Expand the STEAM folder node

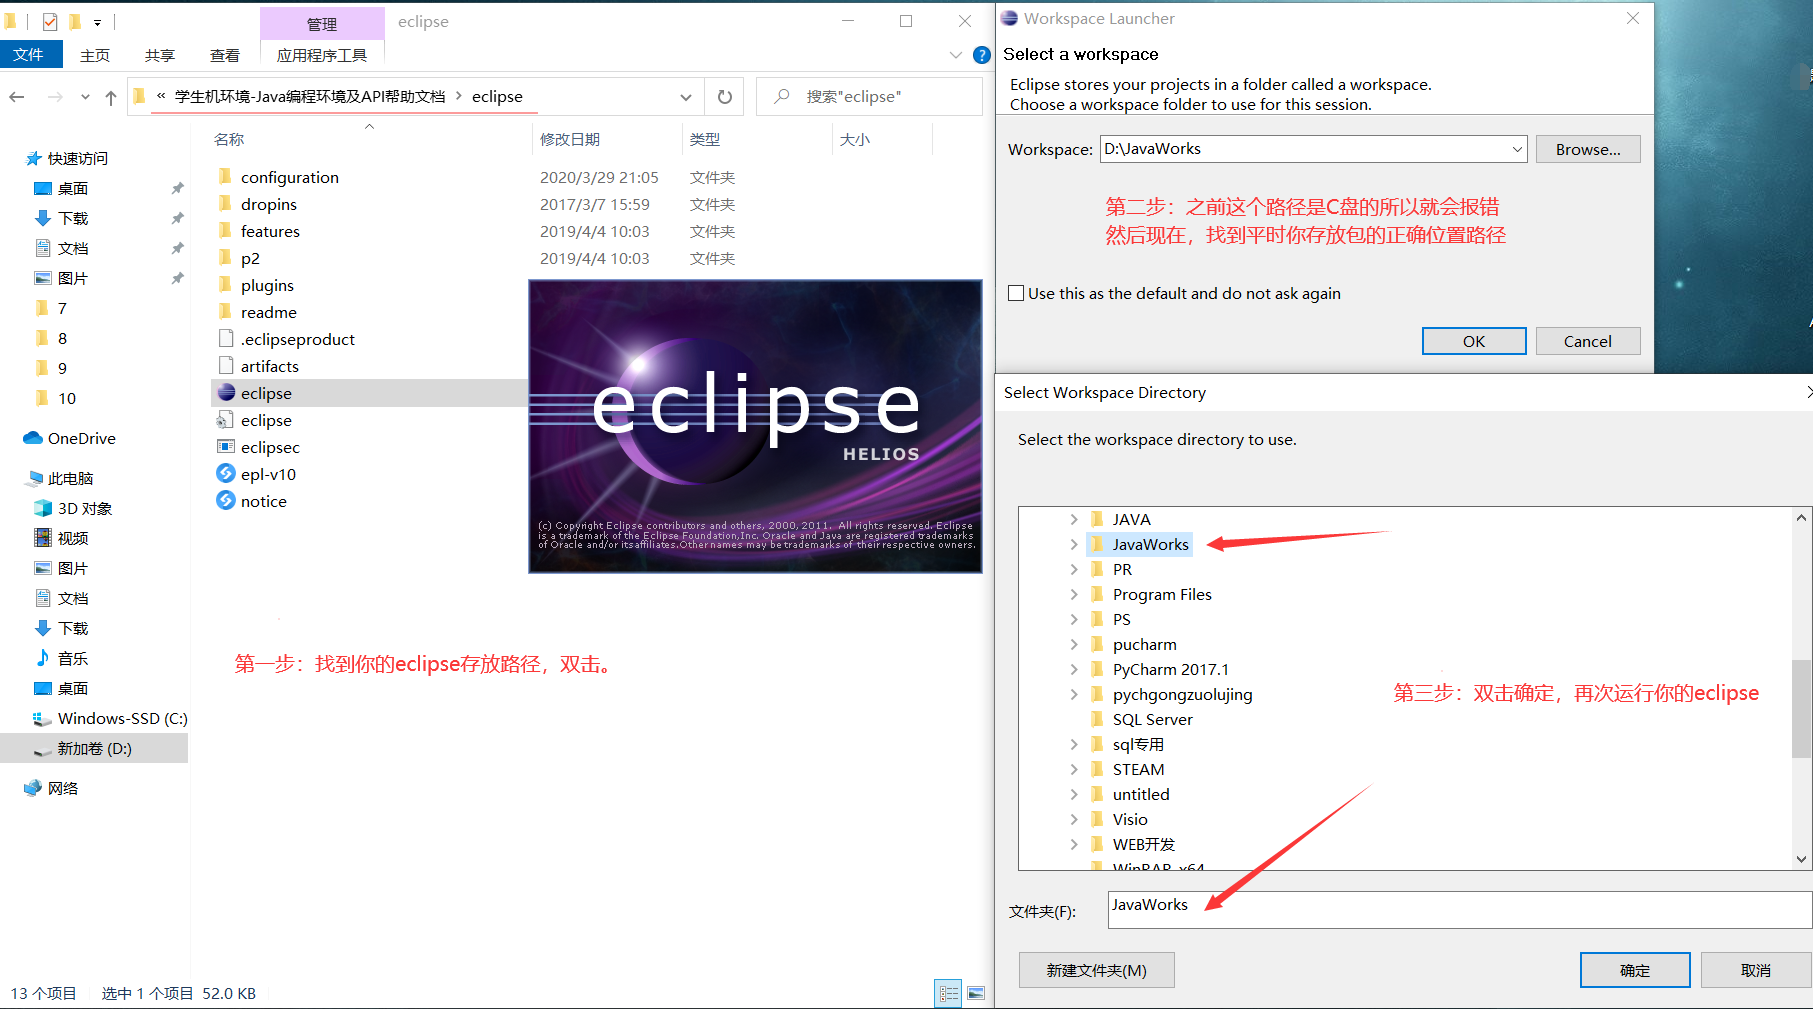pos(1074,769)
